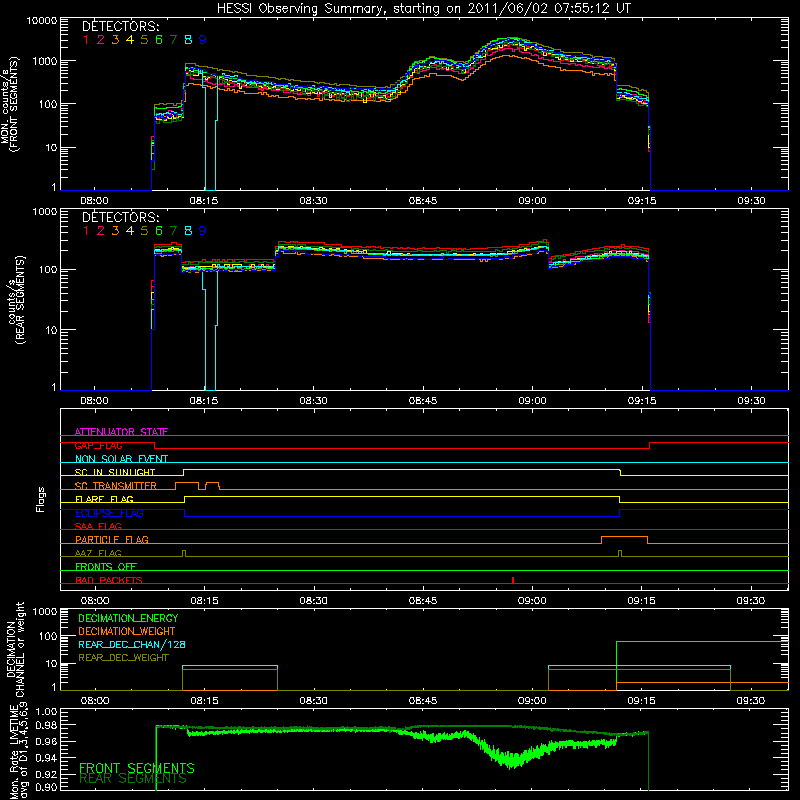Click the DECIMATION CHANNEL or weight axis label
The image size is (800, 800).
coord(15,649)
